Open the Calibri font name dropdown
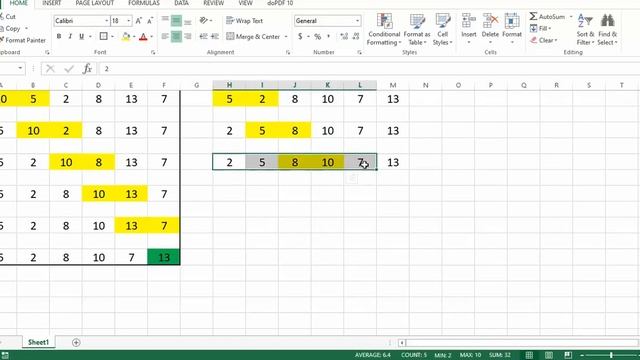 coord(107,21)
